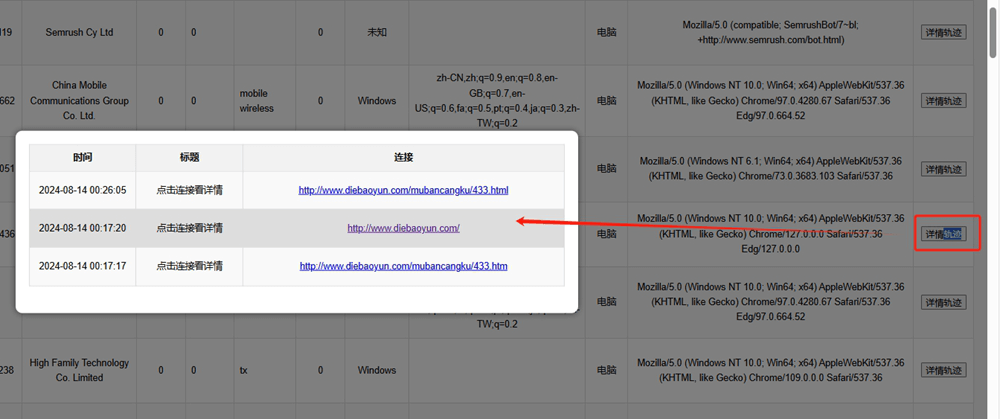Open 详情轨迹 for the China Mobile row
This screenshot has height=419, width=1000.
click(x=943, y=101)
